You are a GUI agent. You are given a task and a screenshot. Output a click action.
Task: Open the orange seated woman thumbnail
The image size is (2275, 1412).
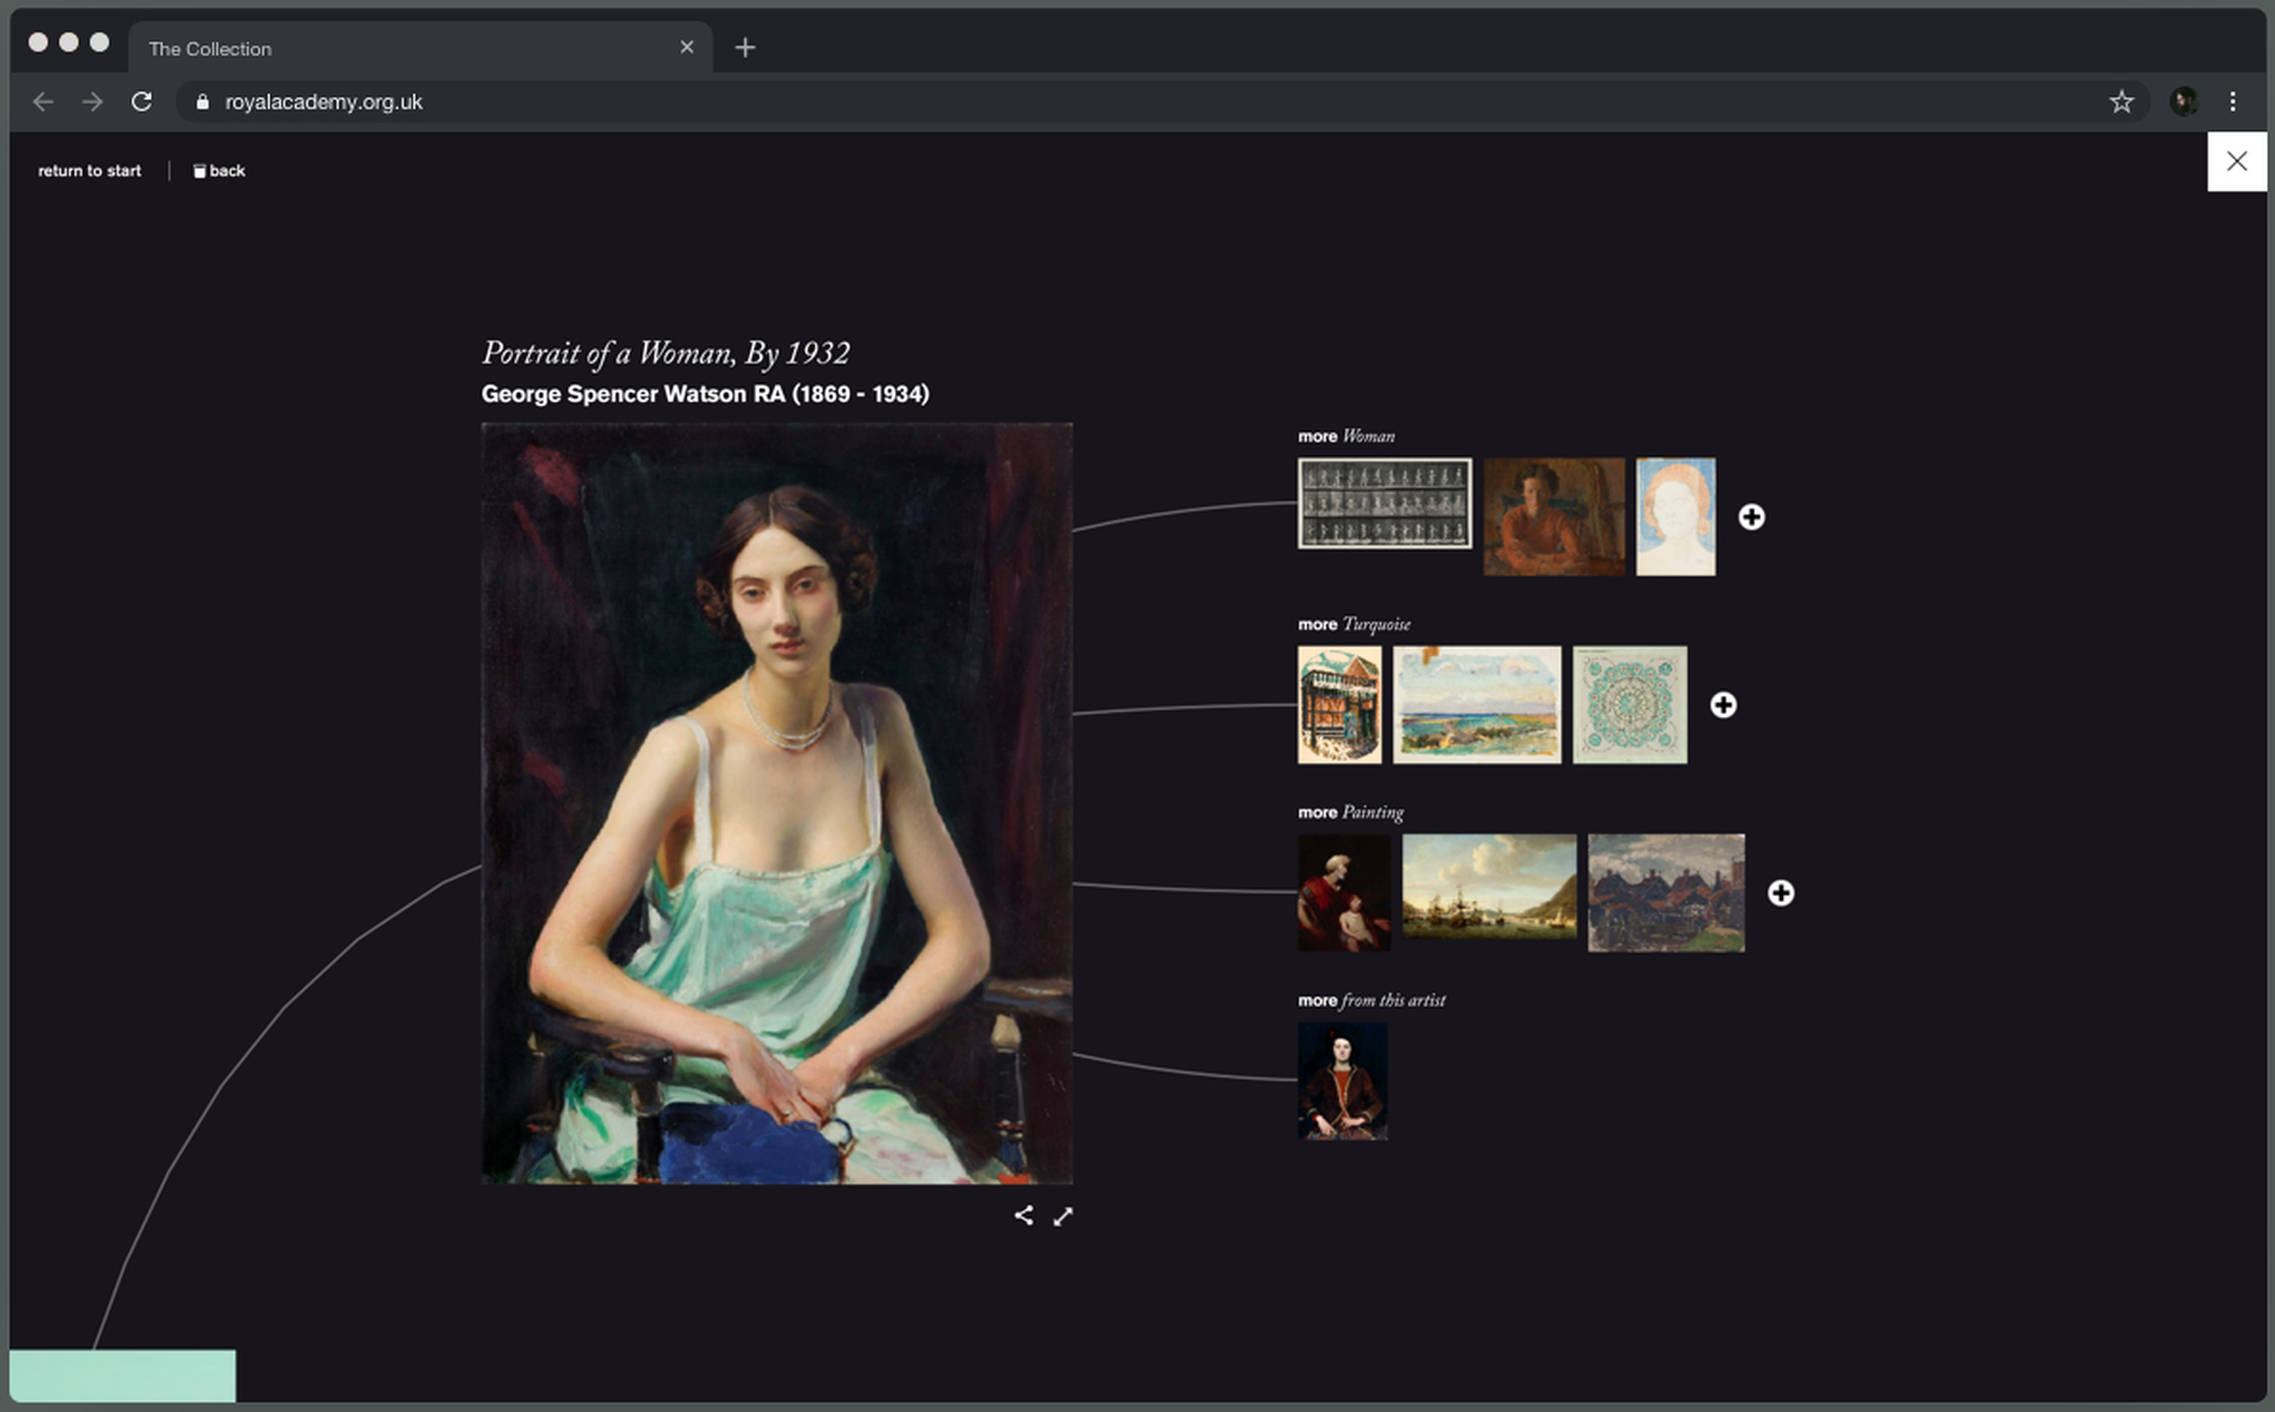(x=1554, y=517)
